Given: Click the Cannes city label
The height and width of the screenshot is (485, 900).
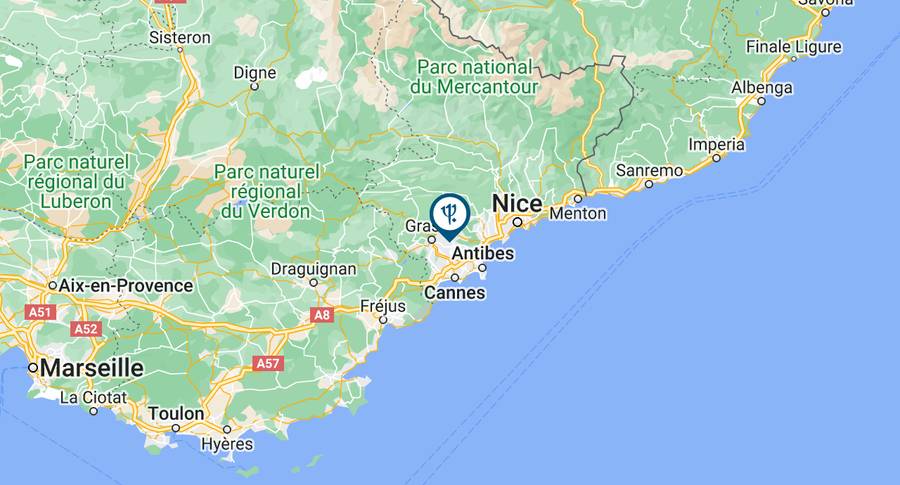Looking at the screenshot, I should tap(455, 293).
